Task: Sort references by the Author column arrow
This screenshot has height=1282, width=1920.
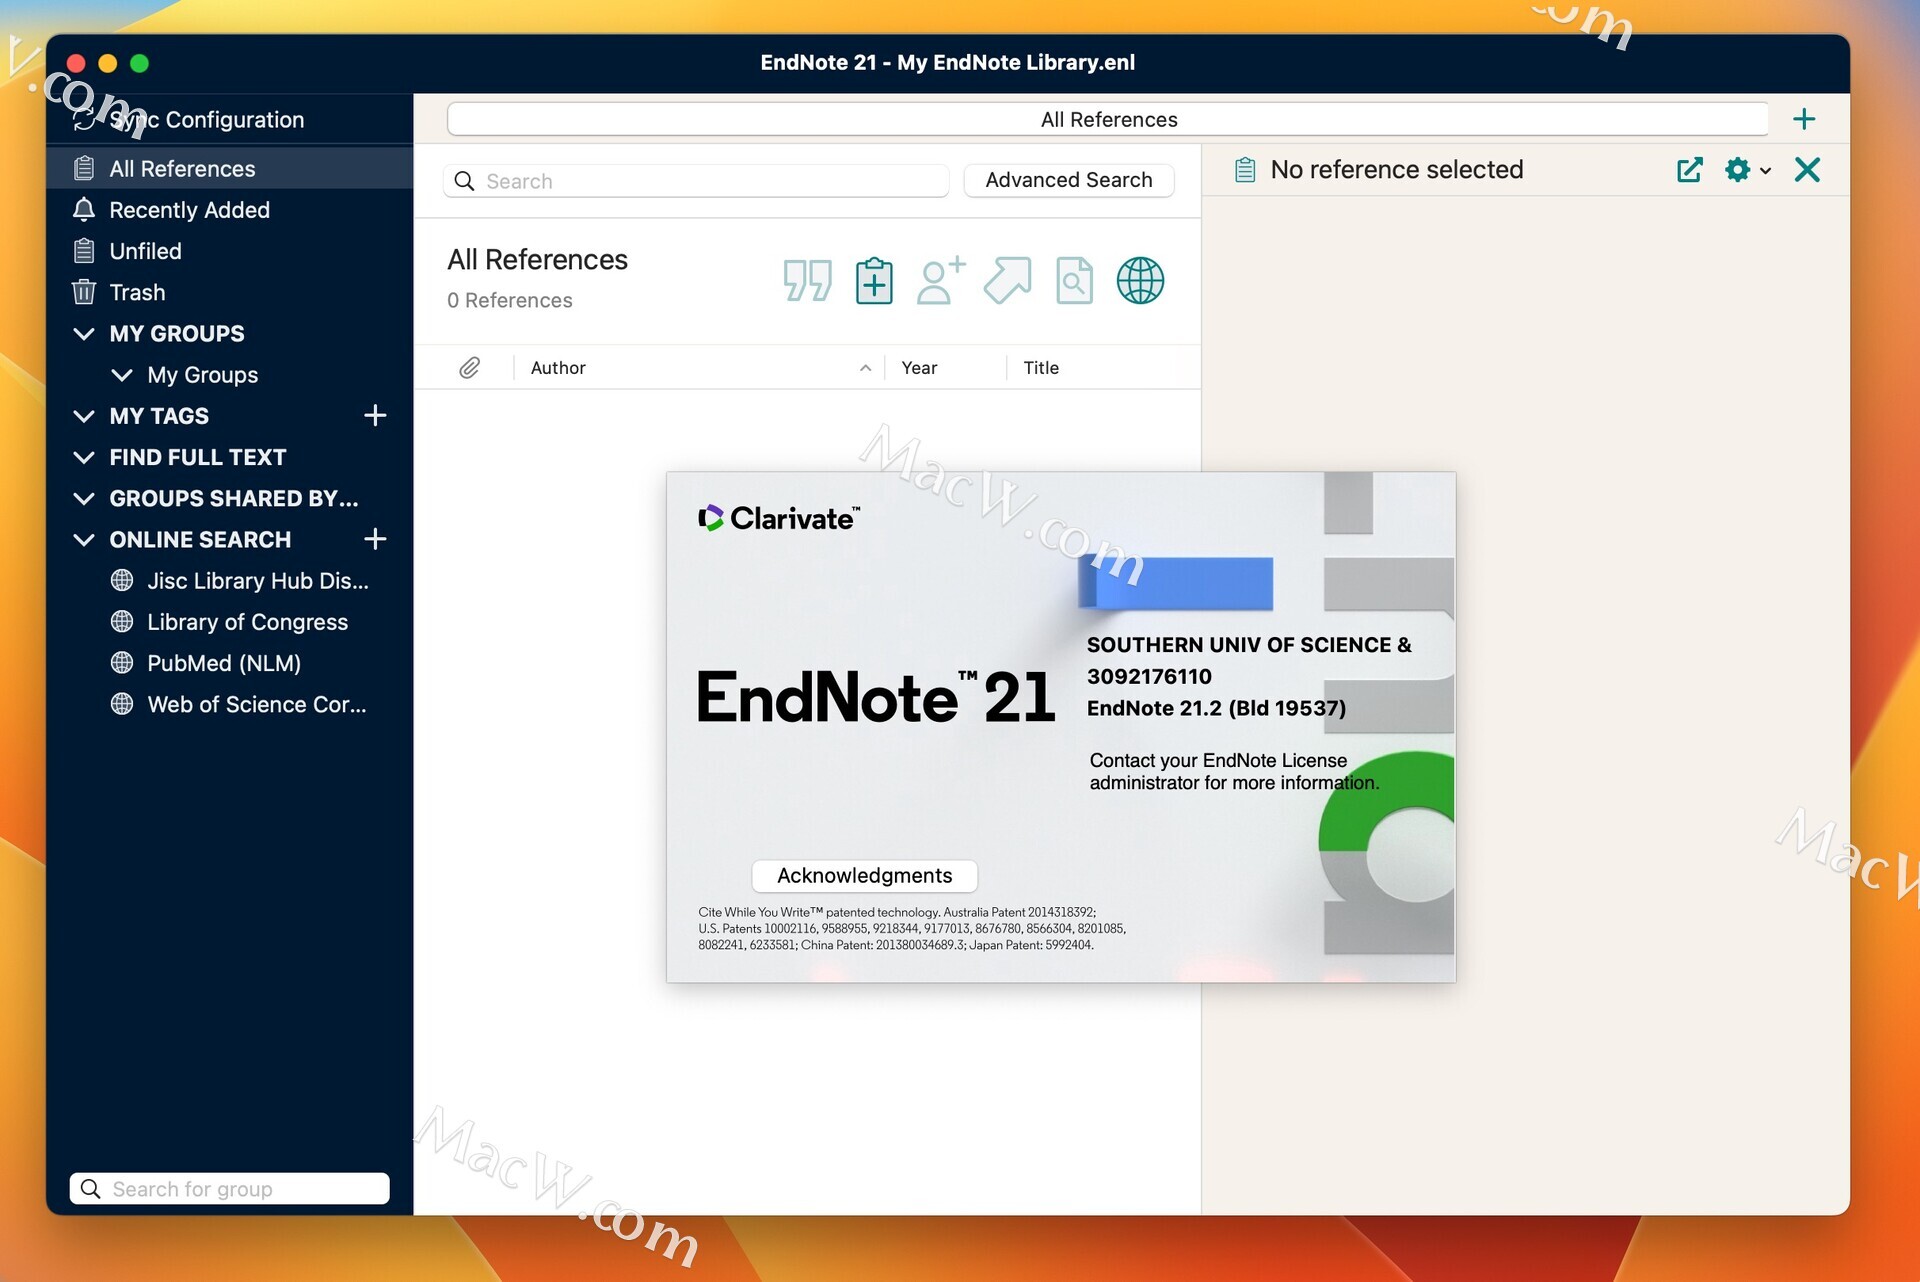Action: (x=864, y=367)
